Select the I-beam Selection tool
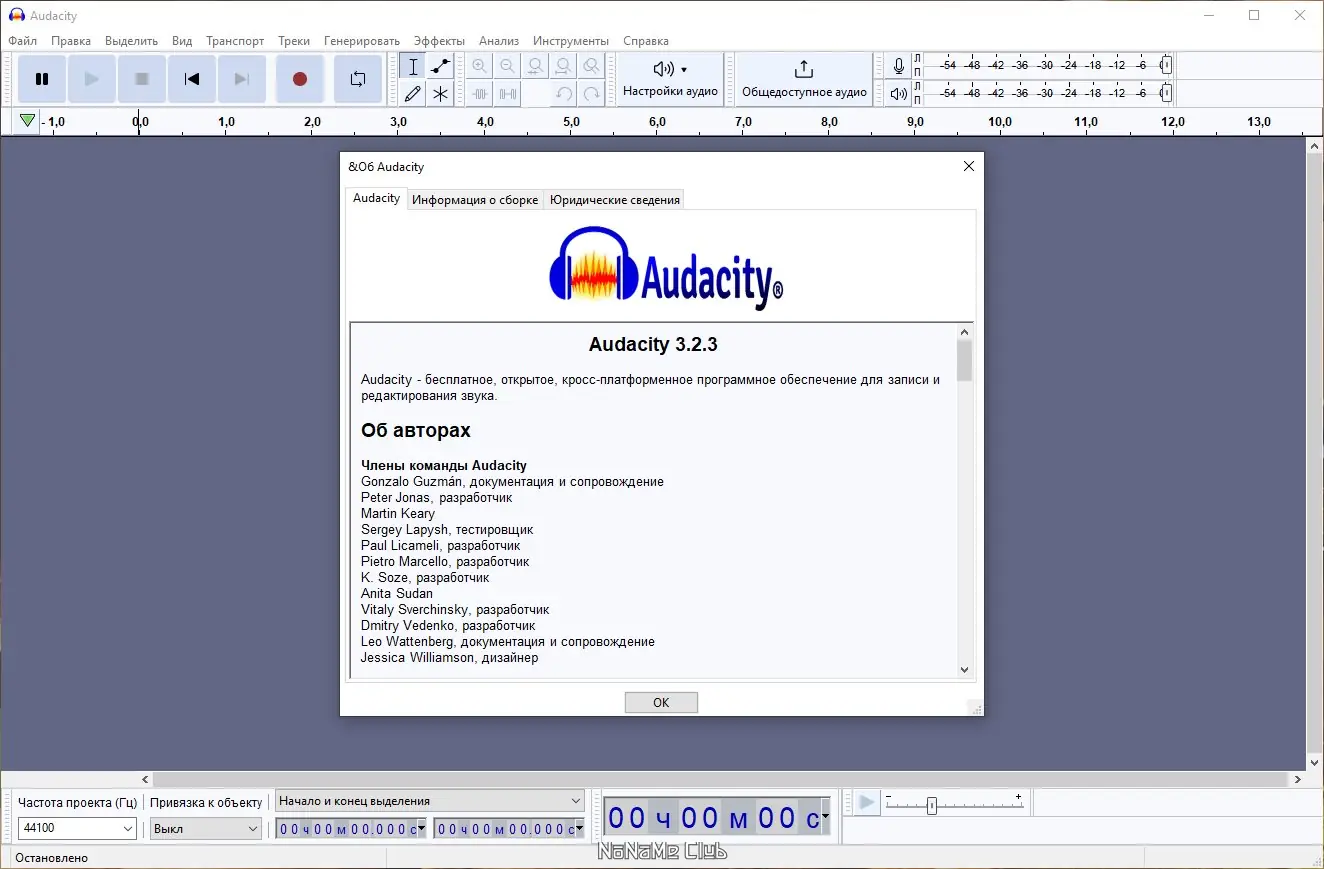This screenshot has width=1324, height=869. [x=413, y=66]
